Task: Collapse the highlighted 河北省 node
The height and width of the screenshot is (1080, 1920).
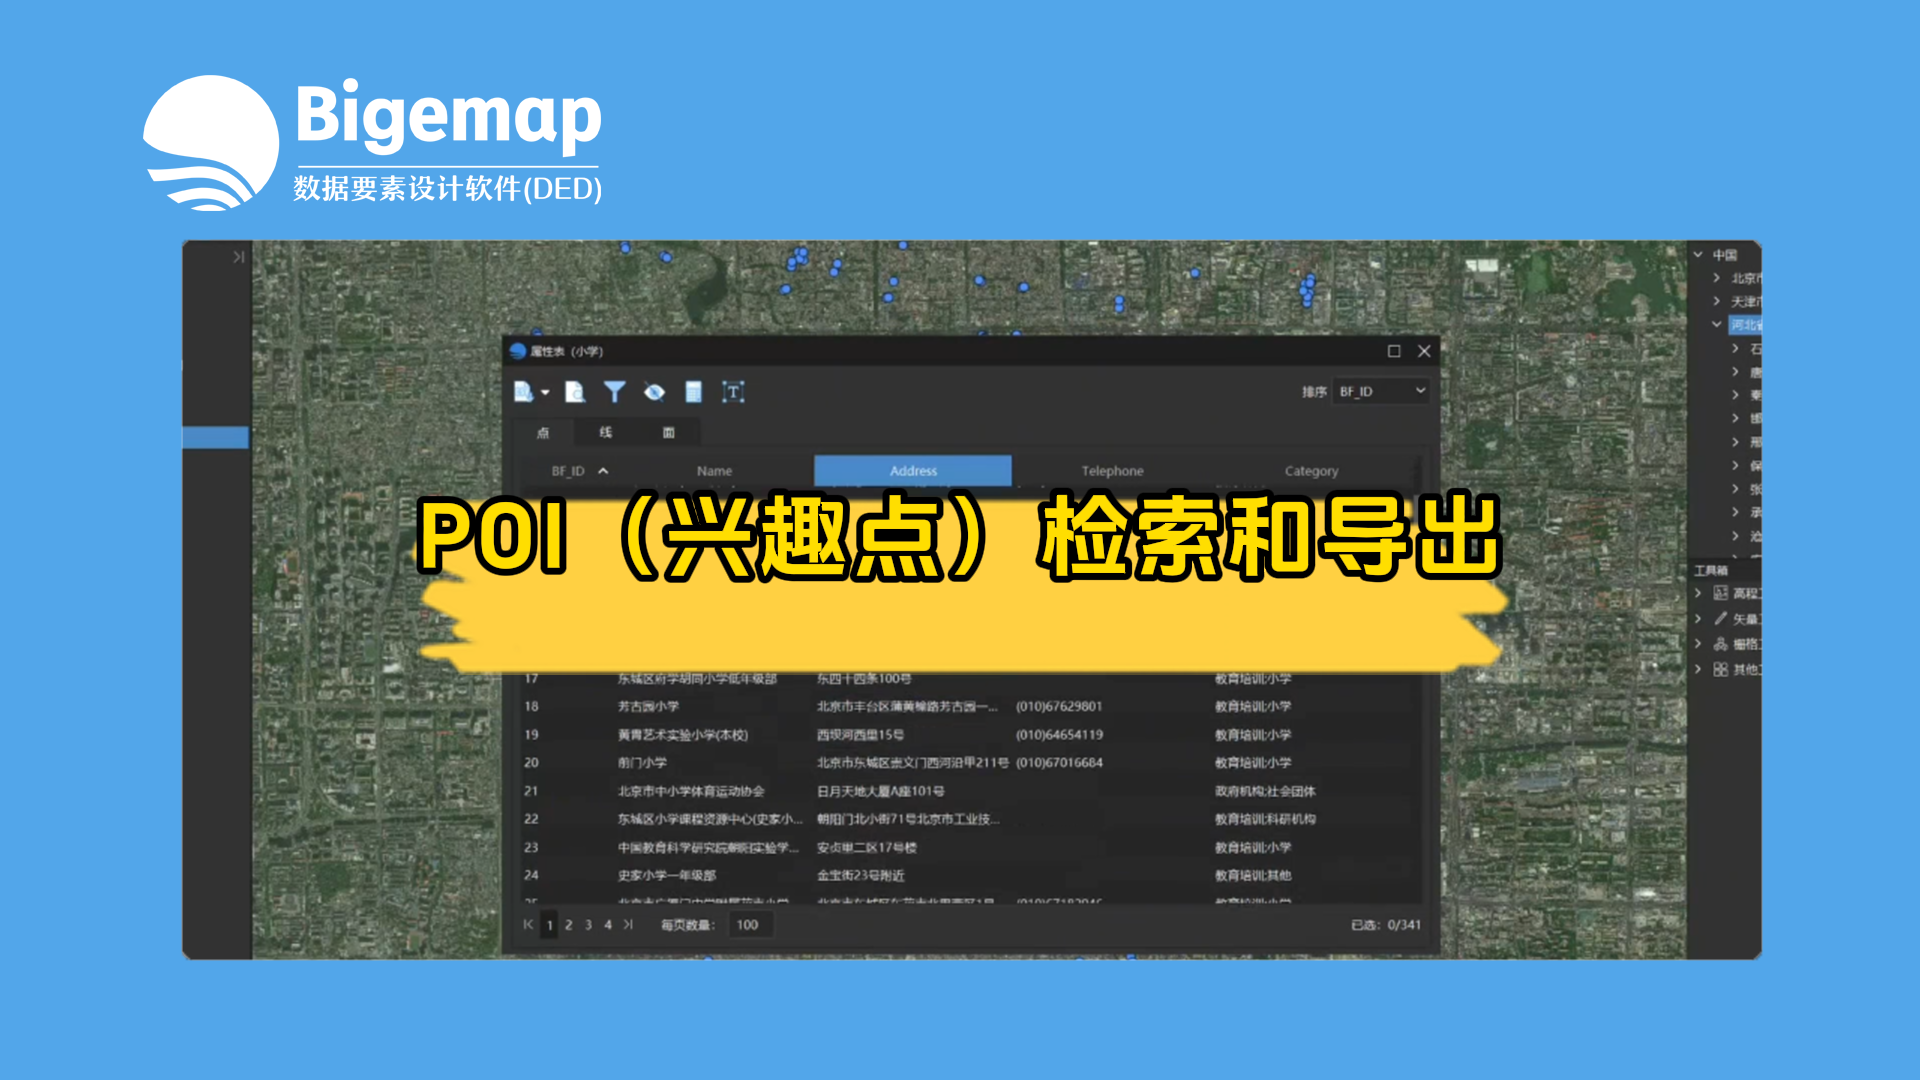Action: pos(1717,323)
